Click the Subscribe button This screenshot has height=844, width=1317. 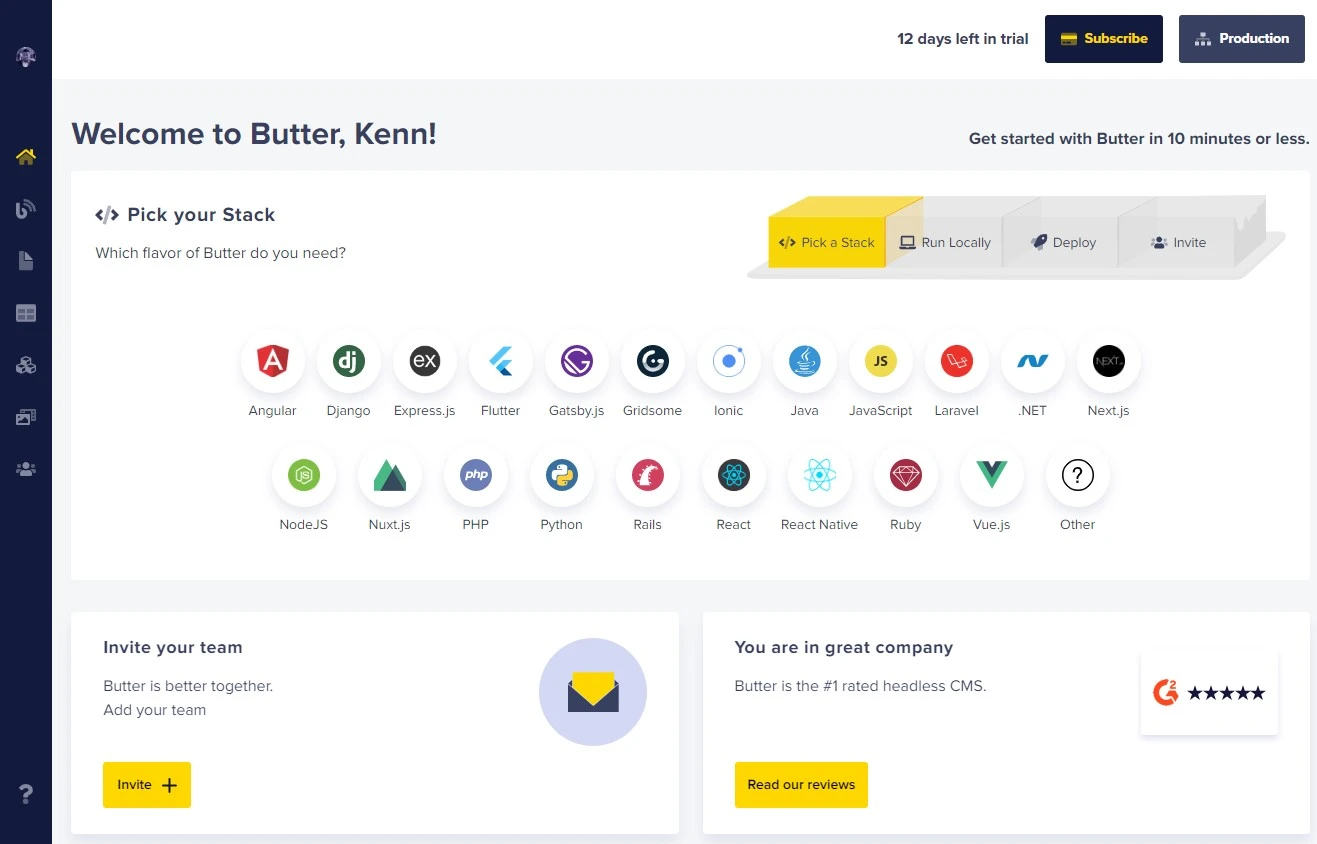(1104, 39)
